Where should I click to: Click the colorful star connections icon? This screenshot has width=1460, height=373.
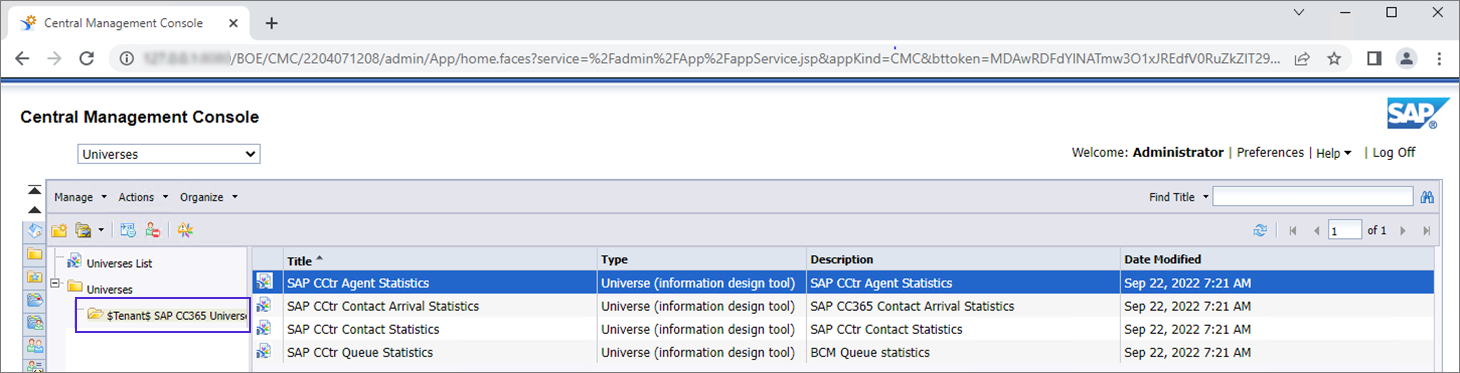tap(185, 231)
